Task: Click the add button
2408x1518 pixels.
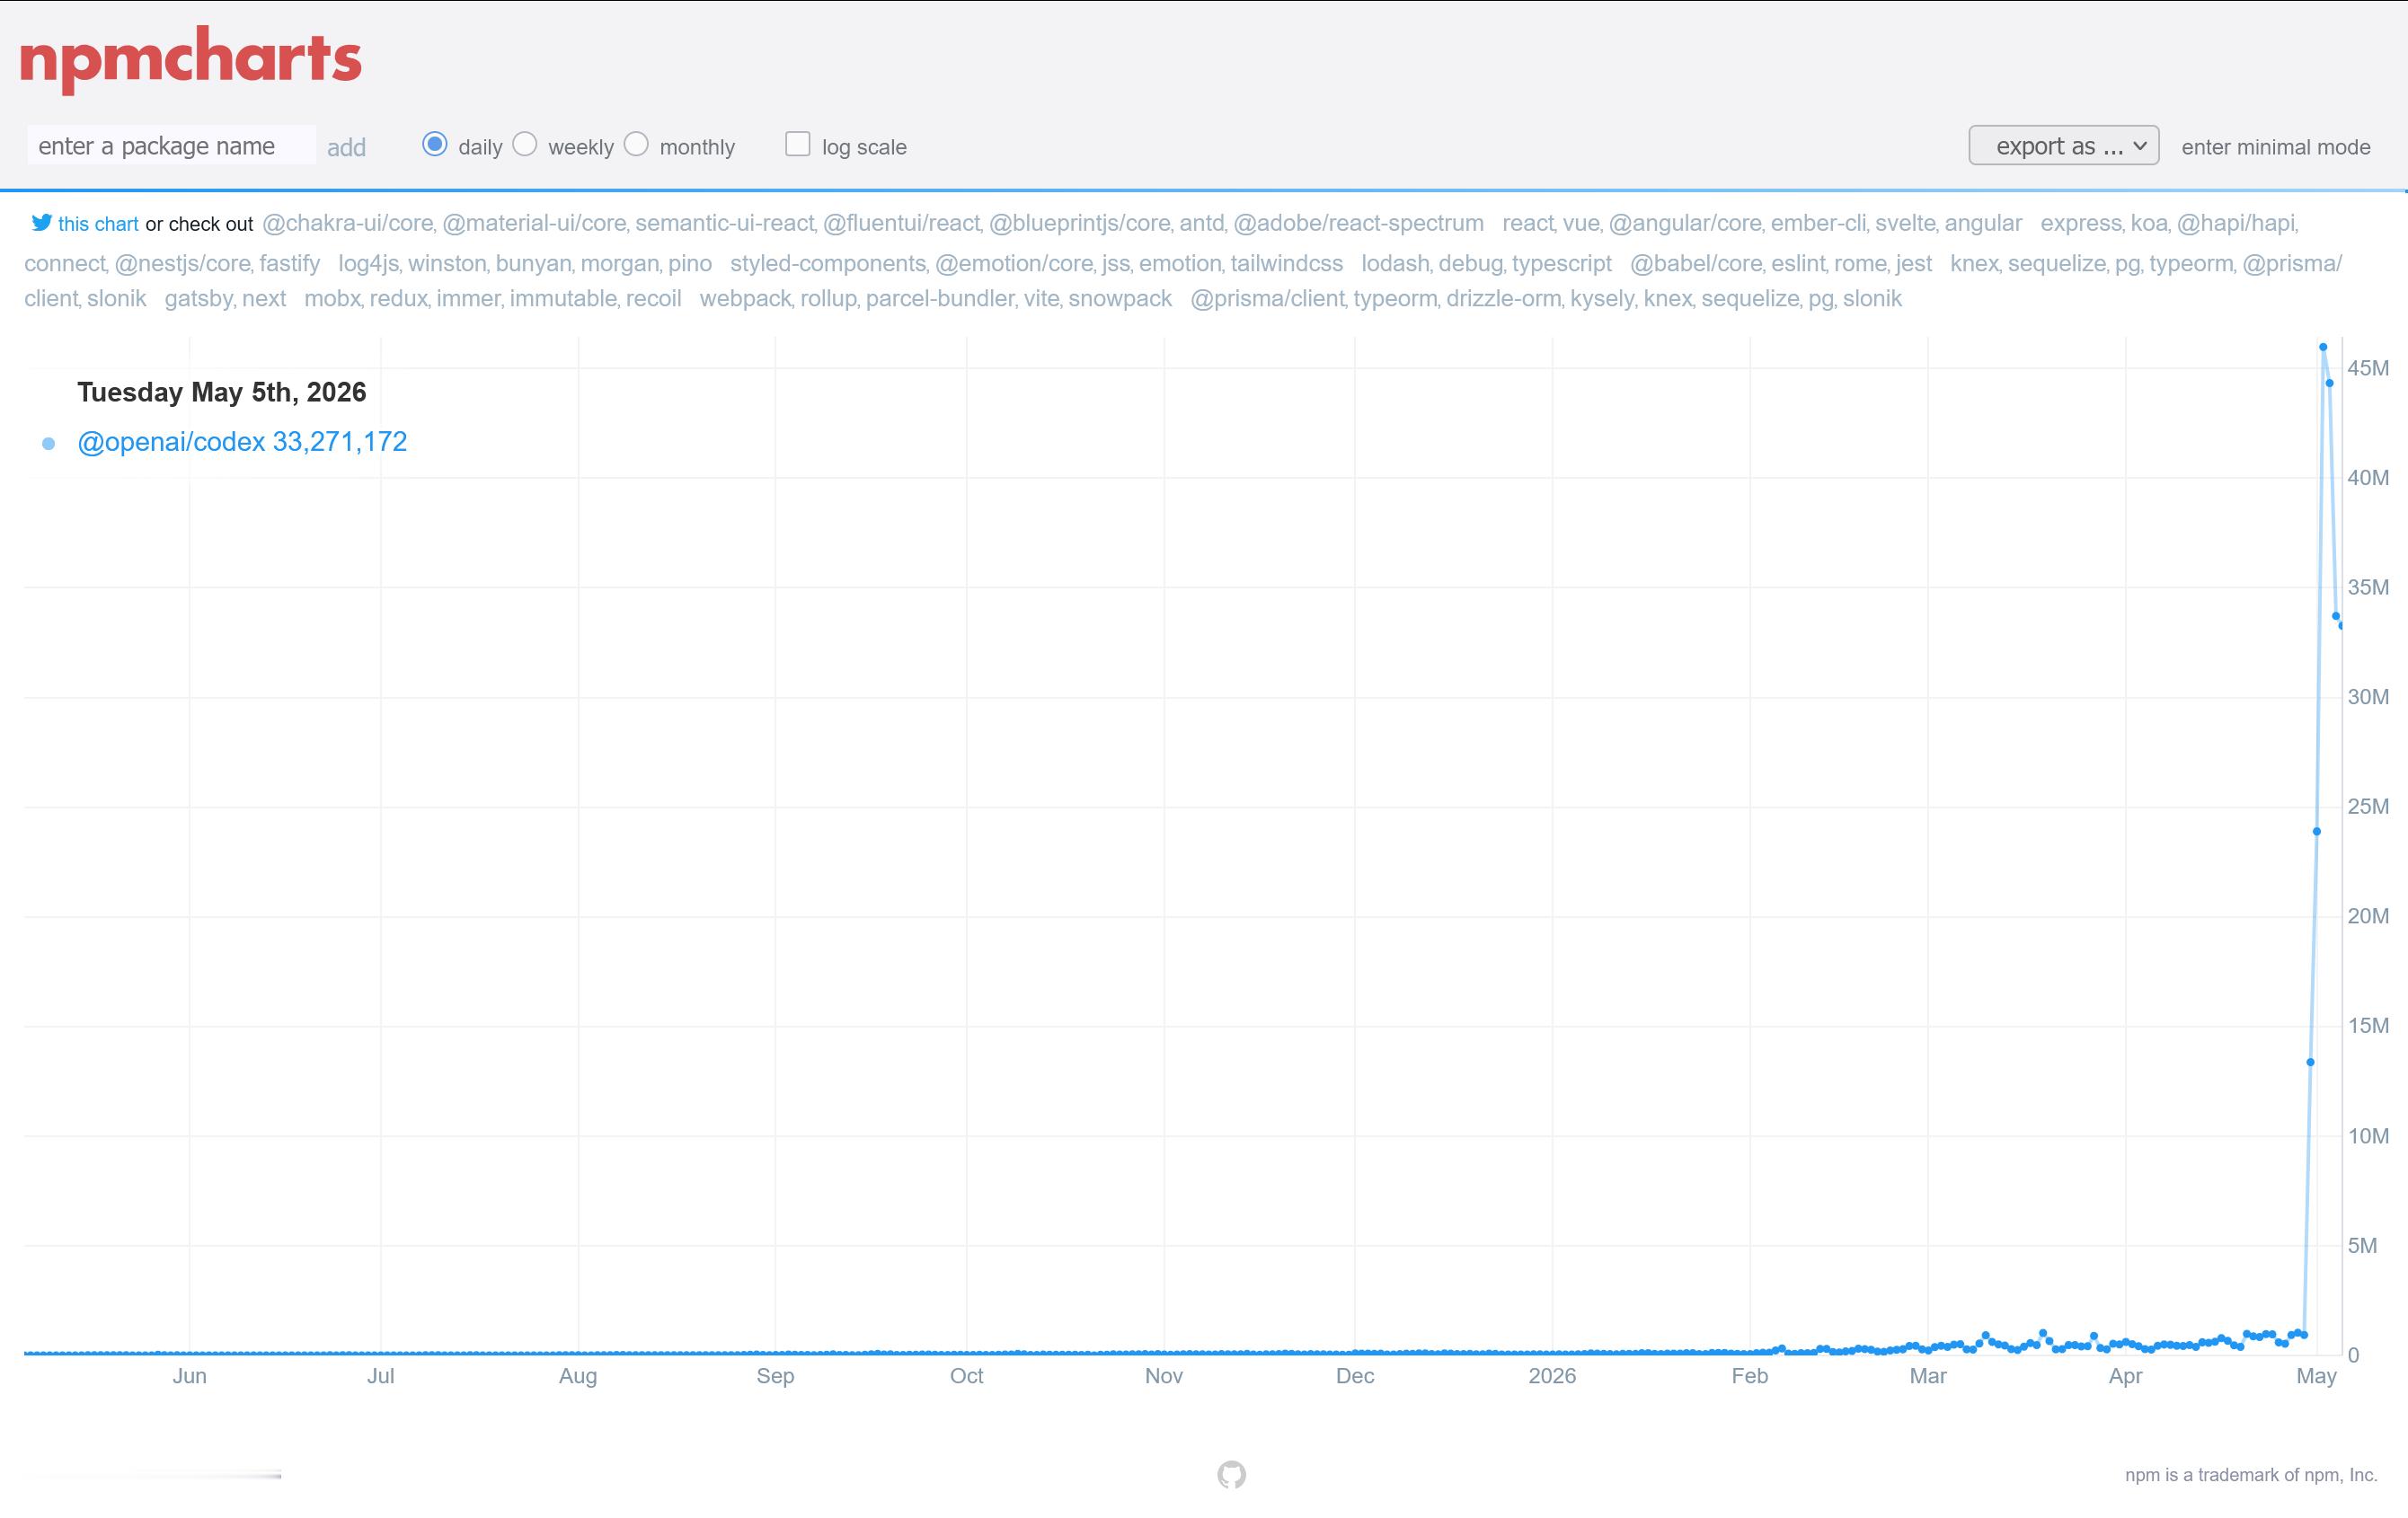Action: click(347, 148)
